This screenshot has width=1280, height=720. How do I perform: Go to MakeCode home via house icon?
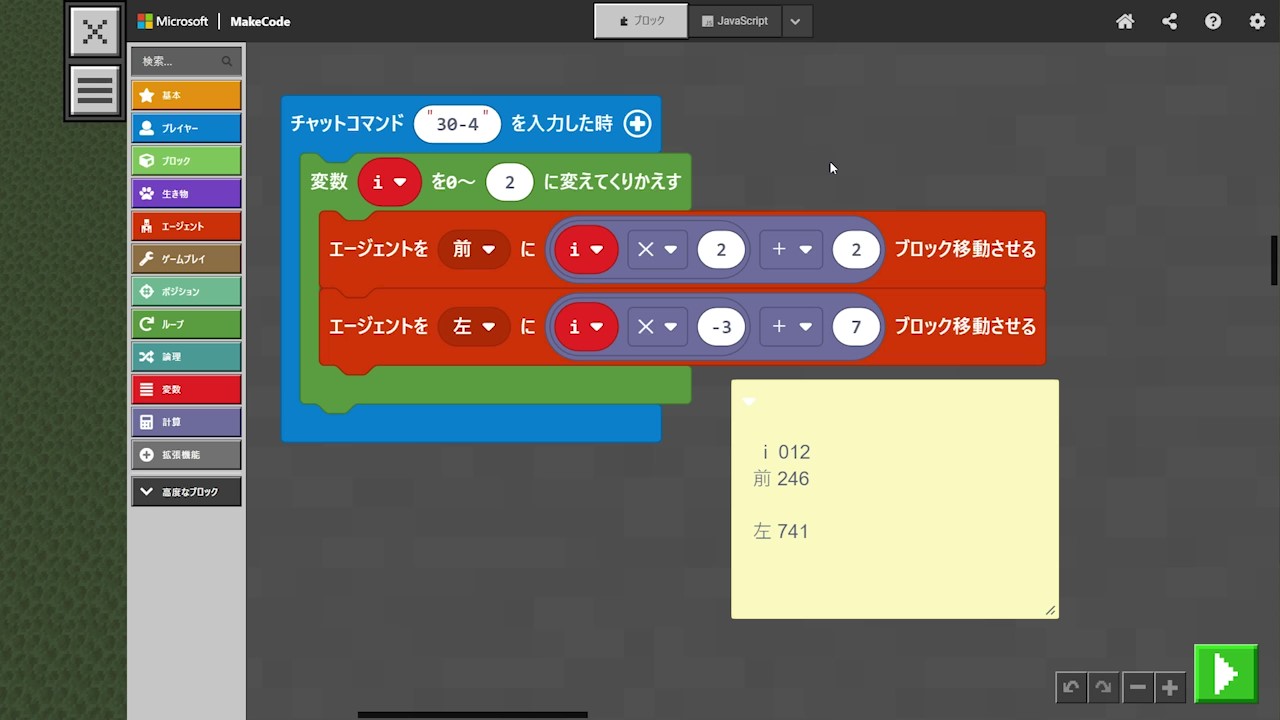pos(1125,21)
